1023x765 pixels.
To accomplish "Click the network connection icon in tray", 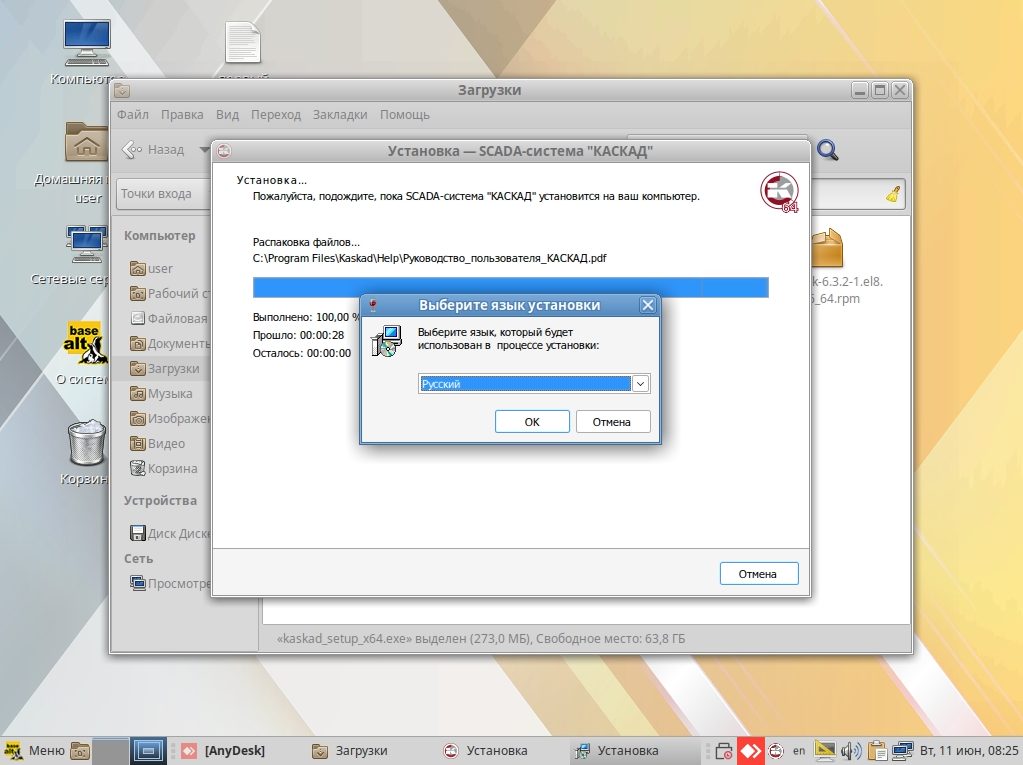I will click(903, 750).
